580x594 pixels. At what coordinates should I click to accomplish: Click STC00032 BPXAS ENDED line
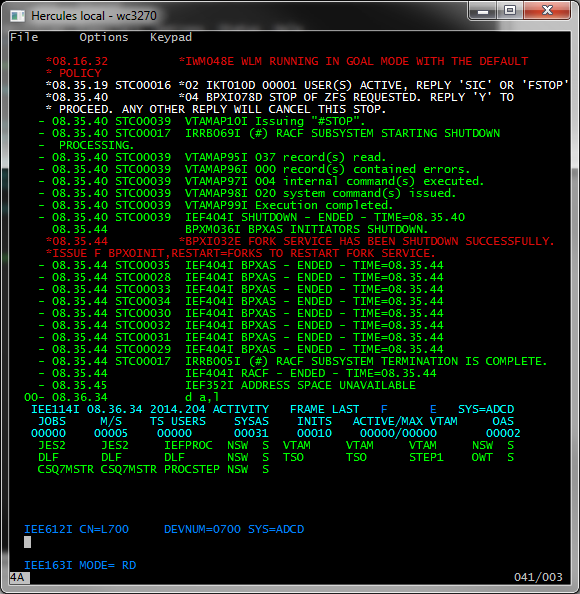pyautogui.click(x=241, y=325)
